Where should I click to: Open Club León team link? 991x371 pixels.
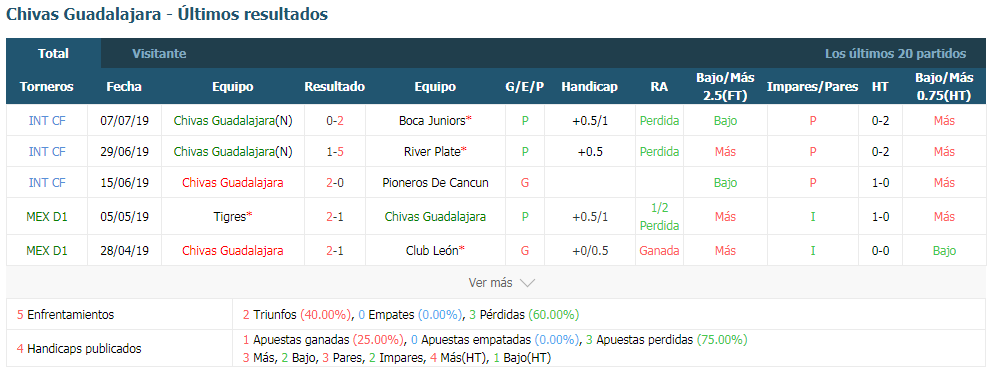432,250
